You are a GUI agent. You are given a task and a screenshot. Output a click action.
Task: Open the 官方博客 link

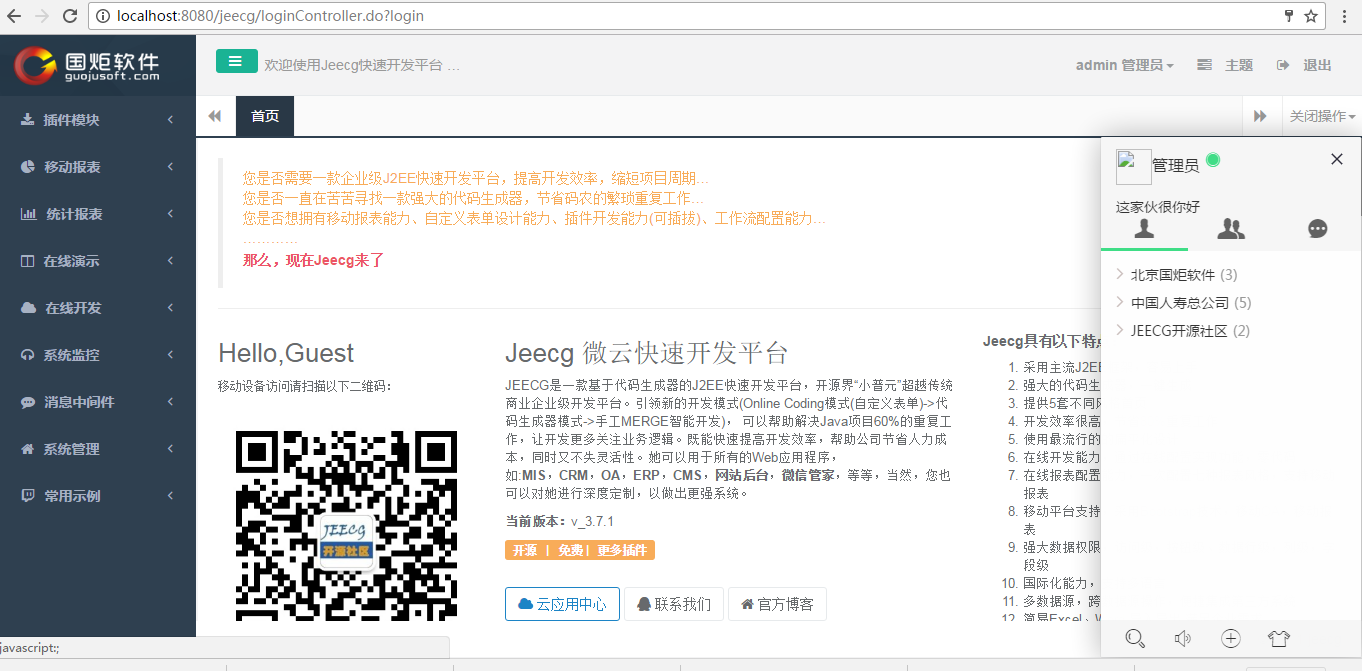pyautogui.click(x=778, y=604)
